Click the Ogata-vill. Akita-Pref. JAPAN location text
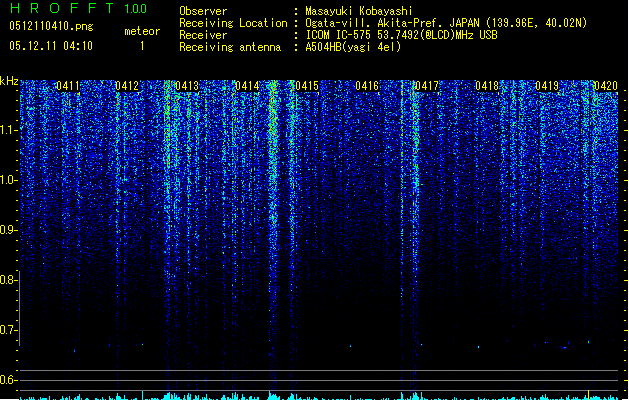629x400 pixels. pos(446,23)
